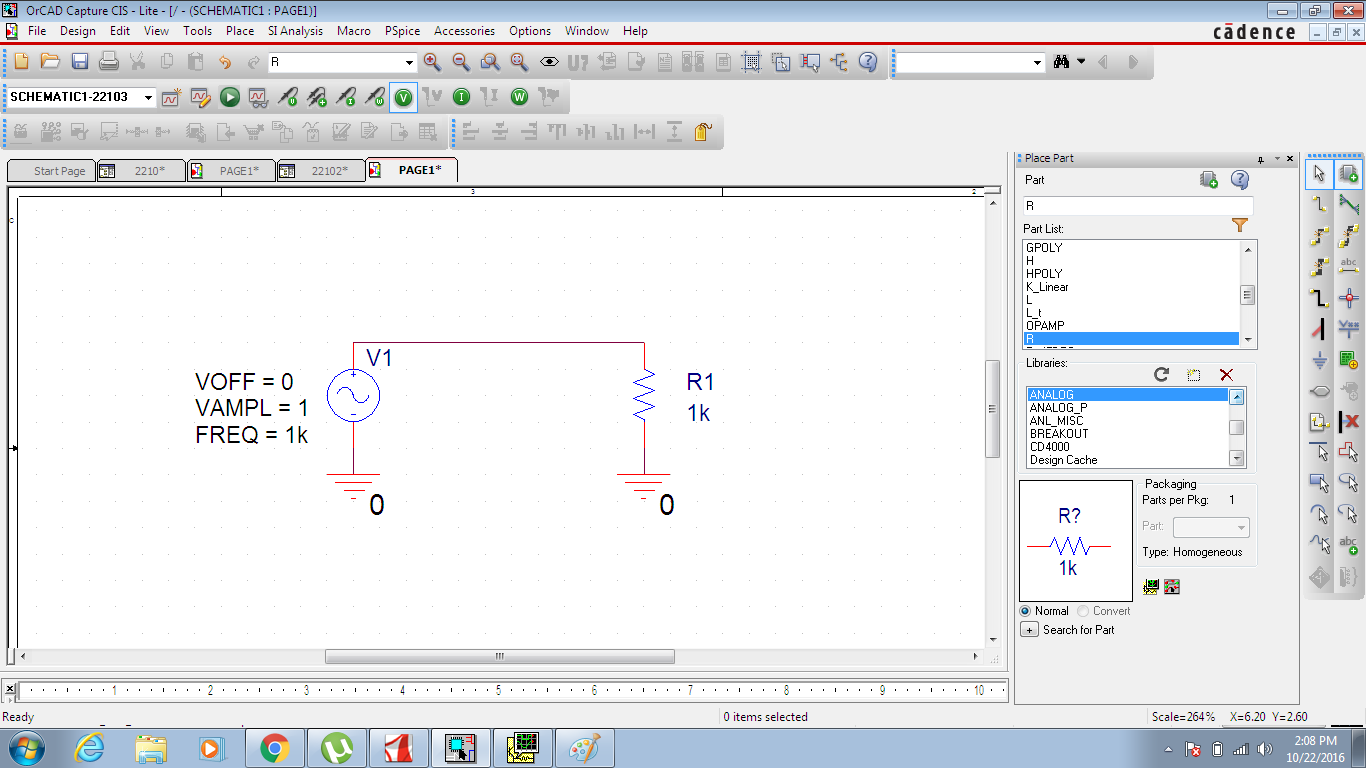The width and height of the screenshot is (1366, 768).
Task: Click the Refresh Libraries icon
Action: 1161,374
